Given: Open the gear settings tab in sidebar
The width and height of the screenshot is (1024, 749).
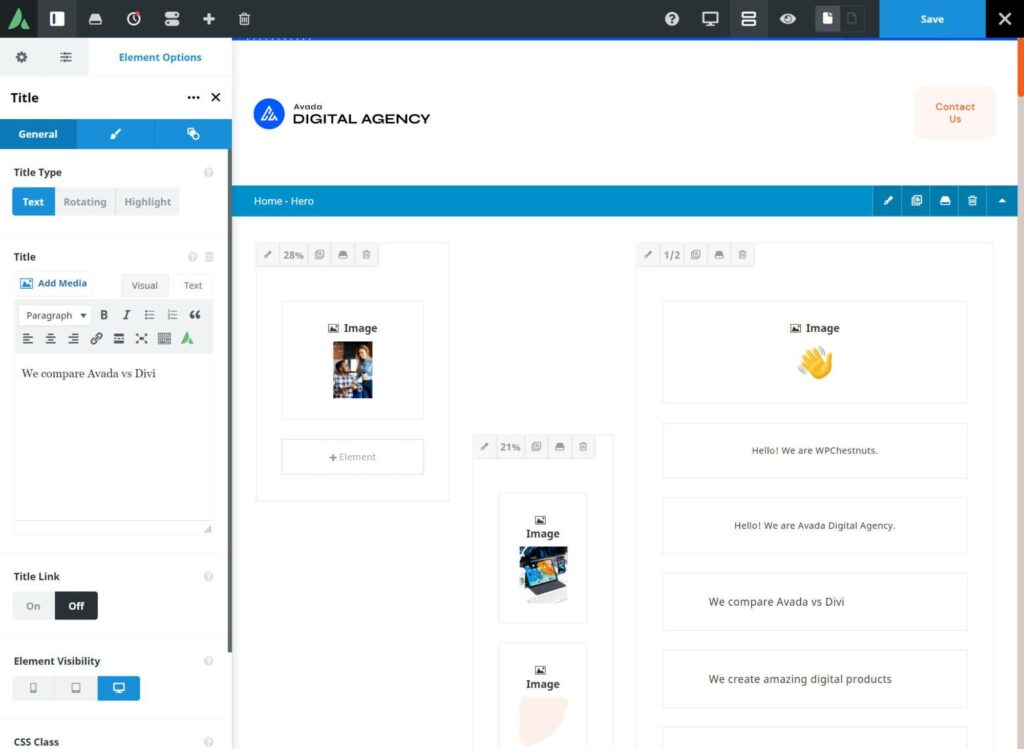Looking at the screenshot, I should pos(22,57).
